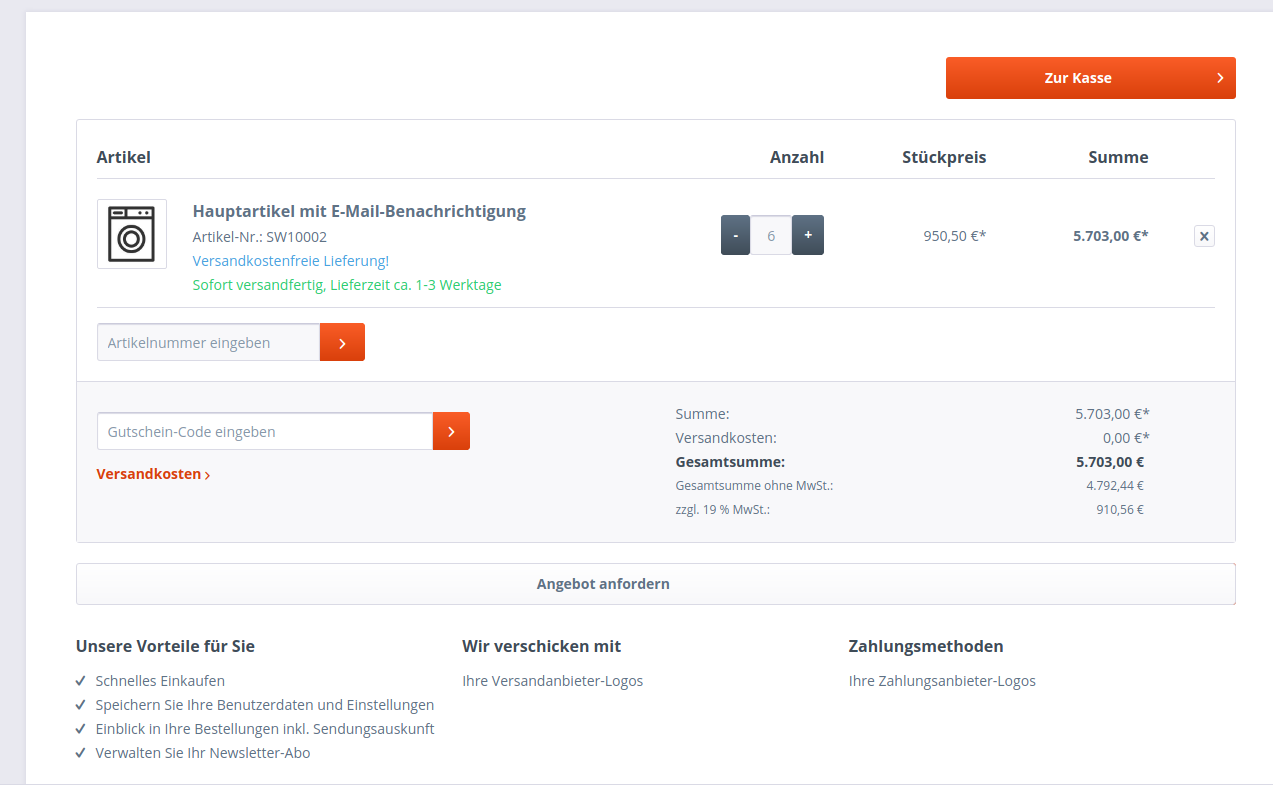Proceed to checkout with Zur Kasse

(x=1090, y=78)
